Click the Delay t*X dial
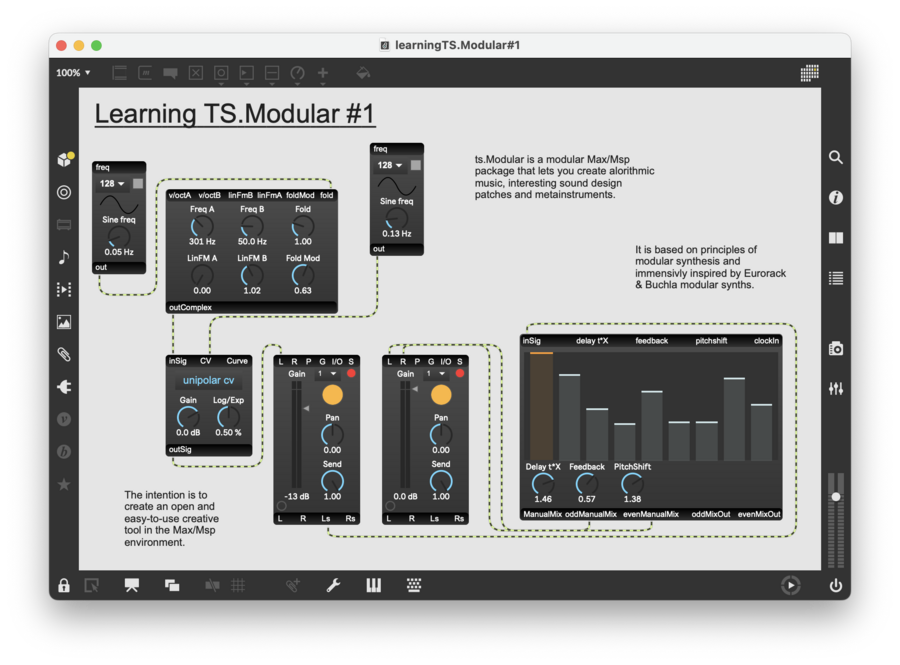Viewport: 900px width, 665px height. [543, 484]
